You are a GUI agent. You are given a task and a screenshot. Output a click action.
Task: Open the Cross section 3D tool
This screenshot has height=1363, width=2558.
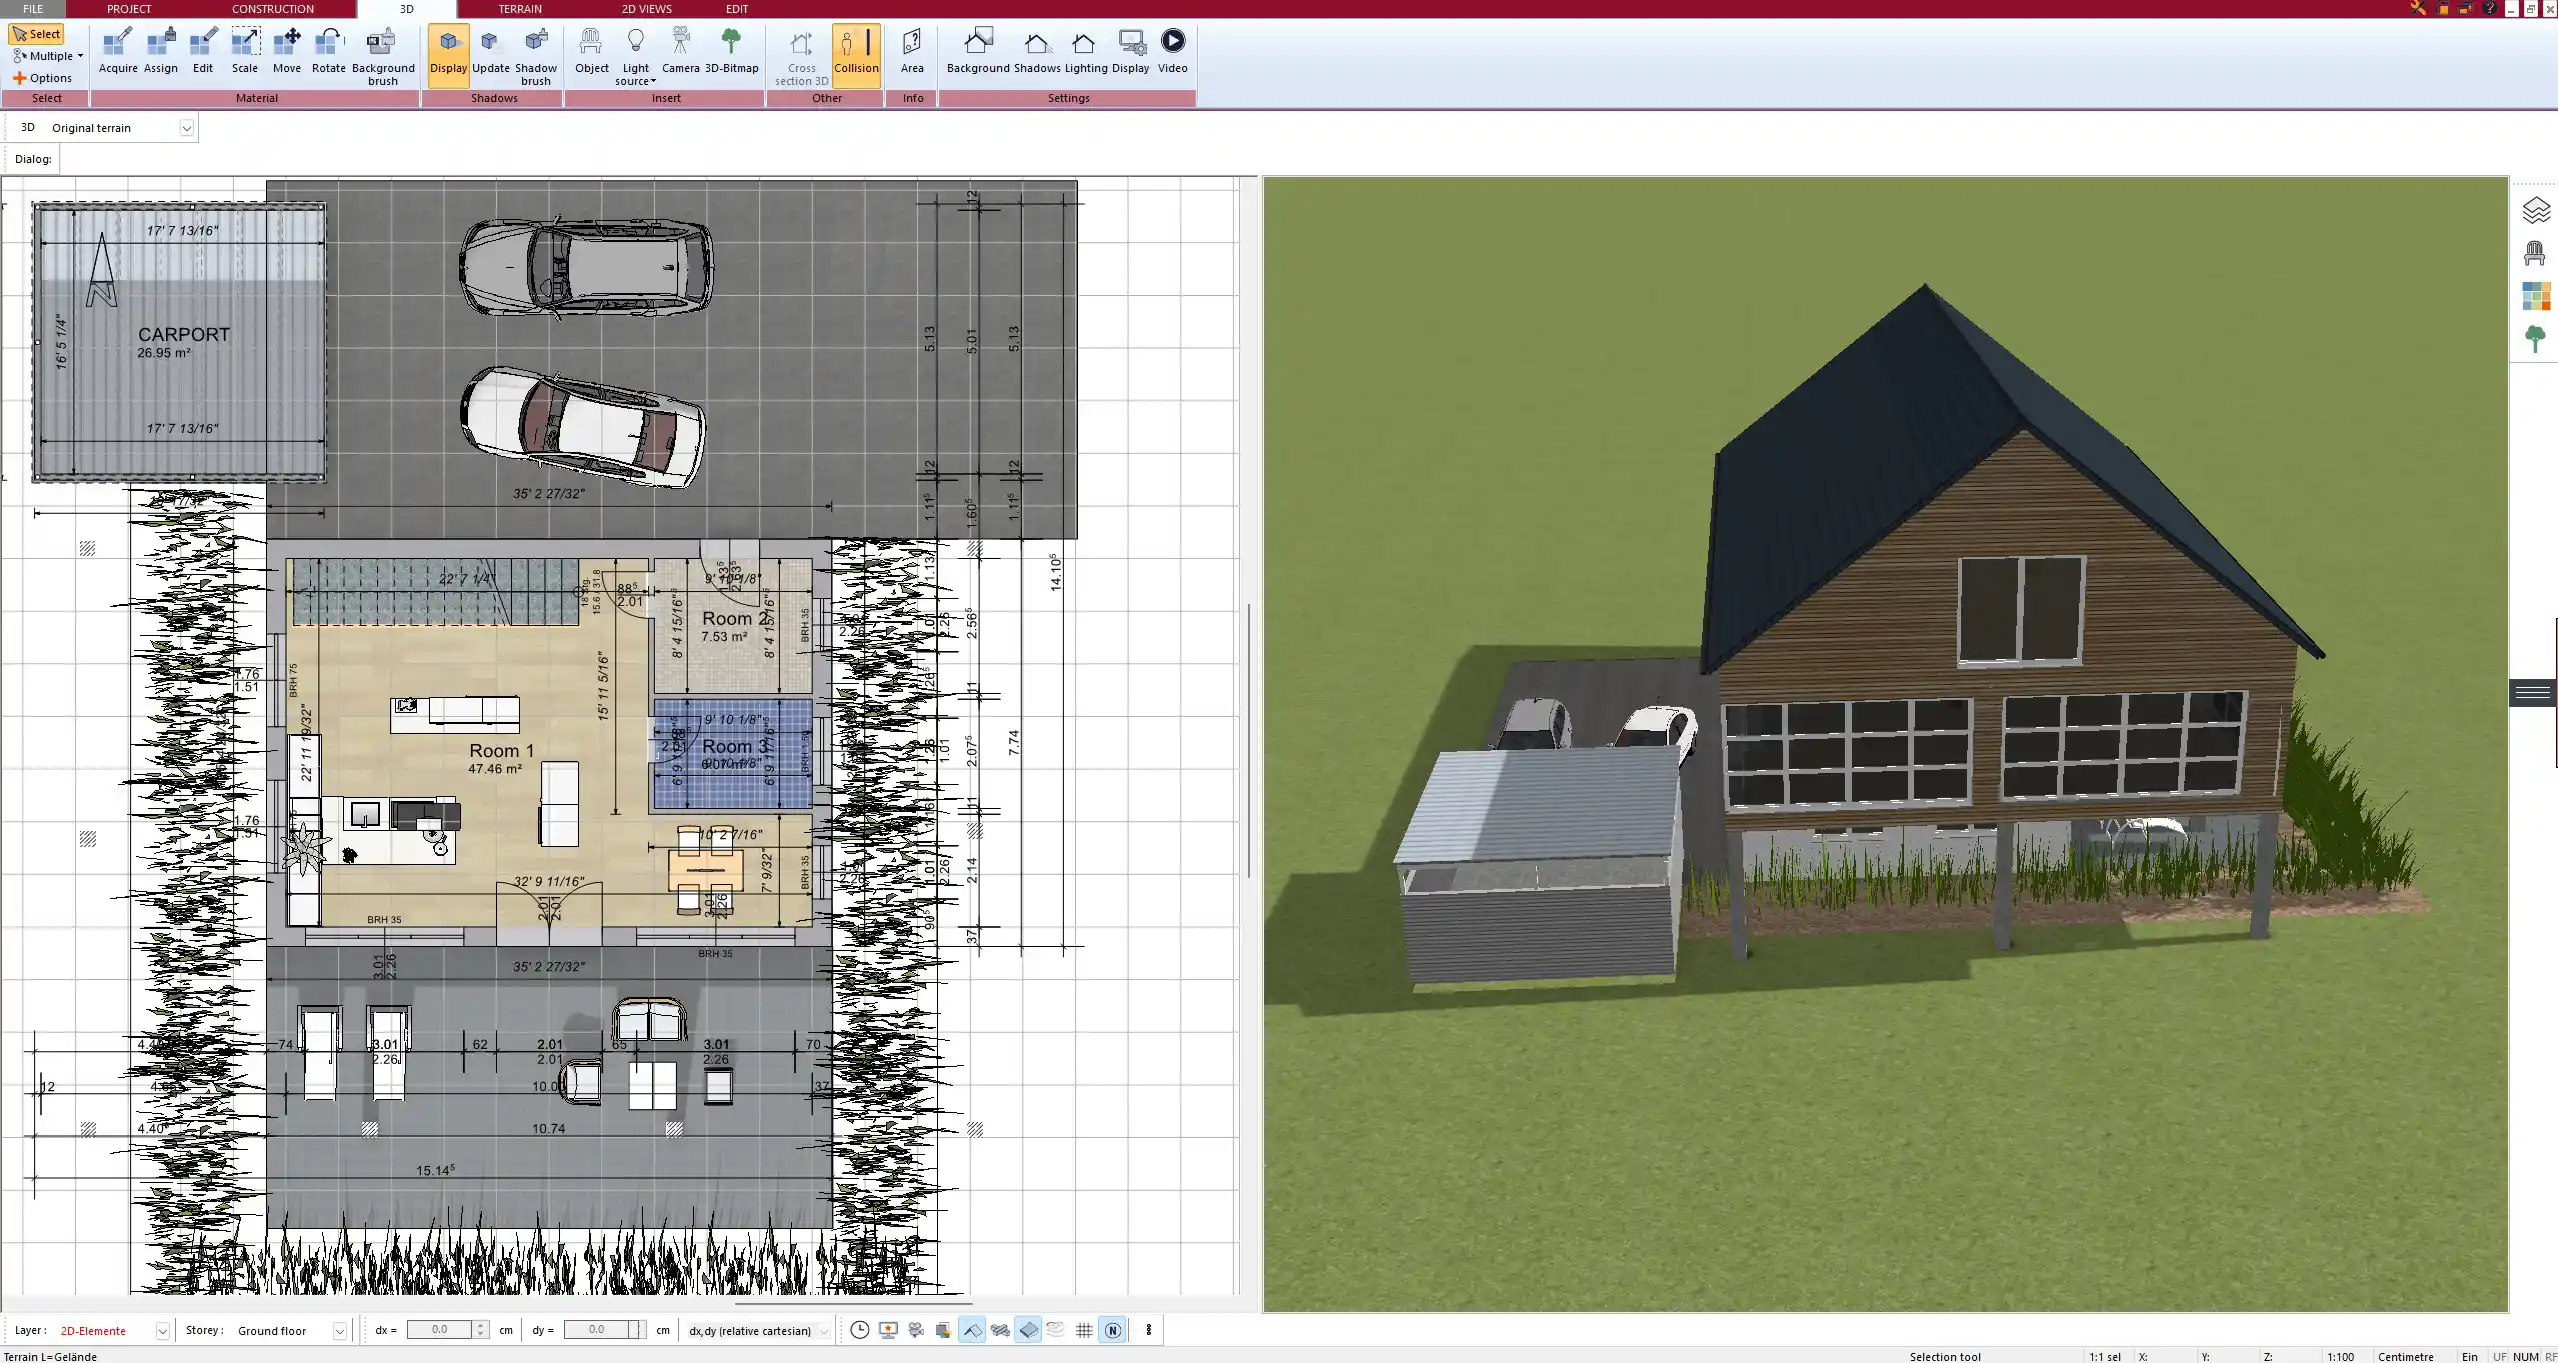tap(801, 57)
